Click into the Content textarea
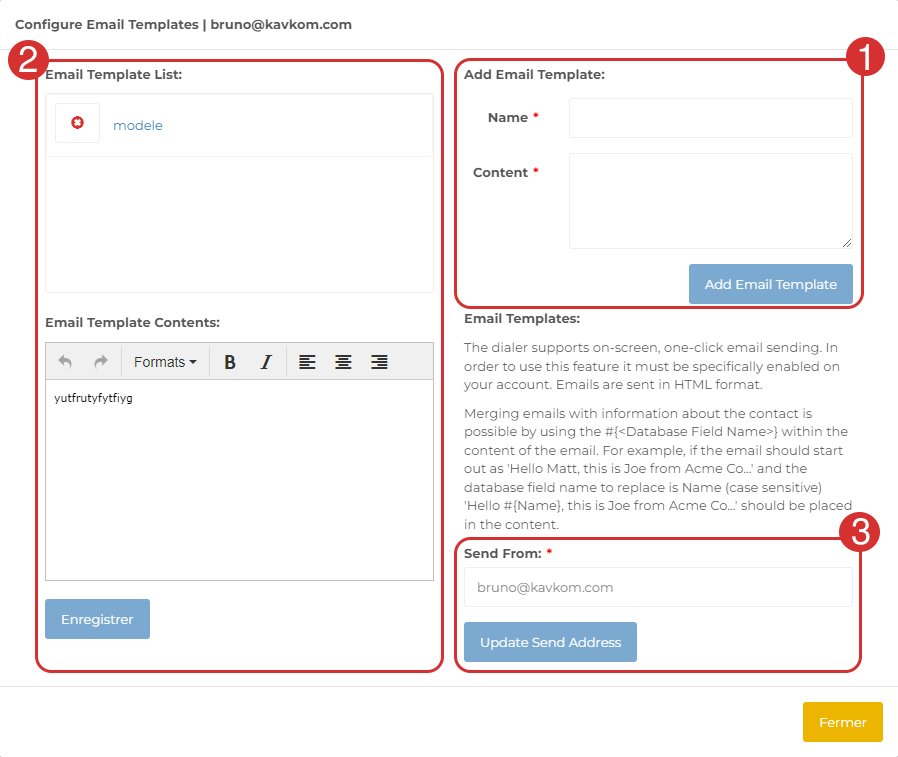 point(710,200)
